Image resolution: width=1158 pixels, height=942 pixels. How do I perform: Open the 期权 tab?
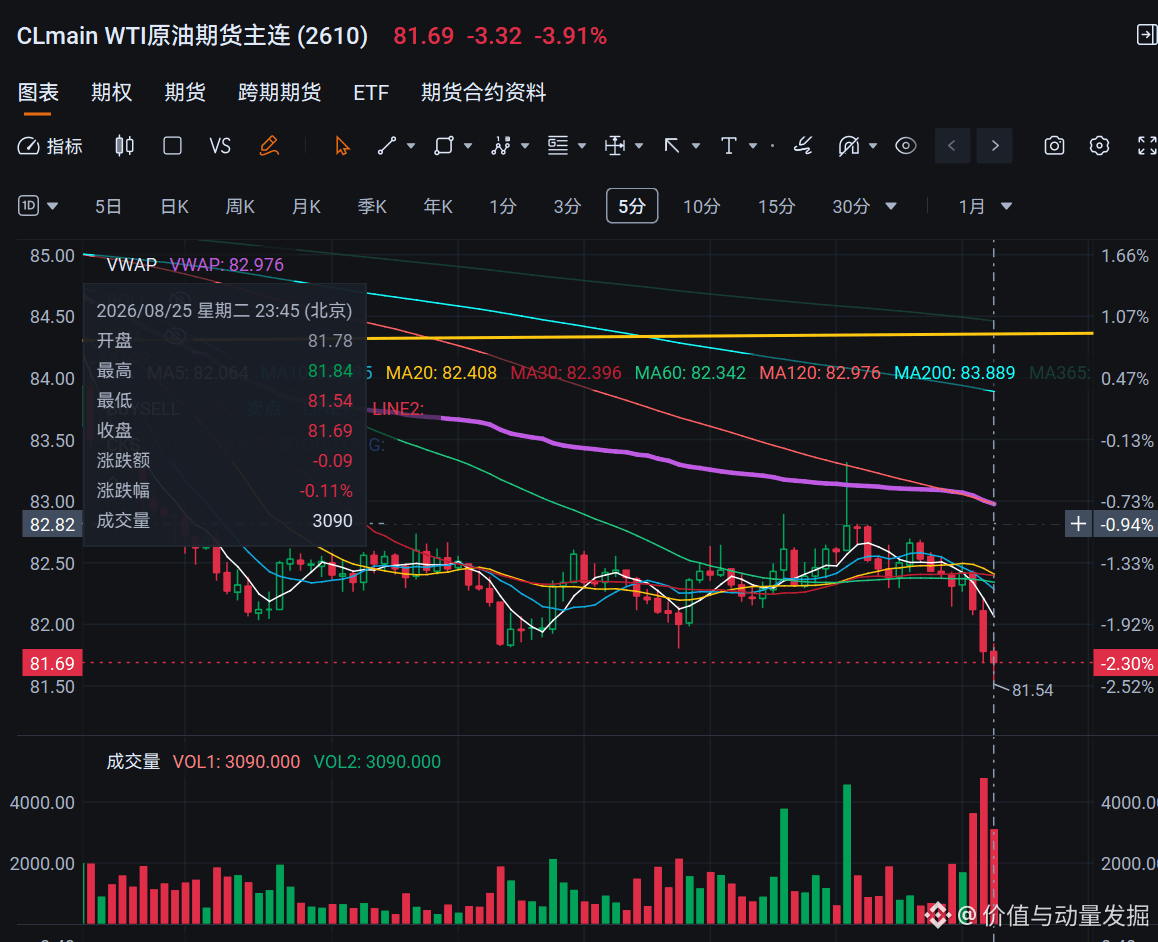(x=112, y=92)
